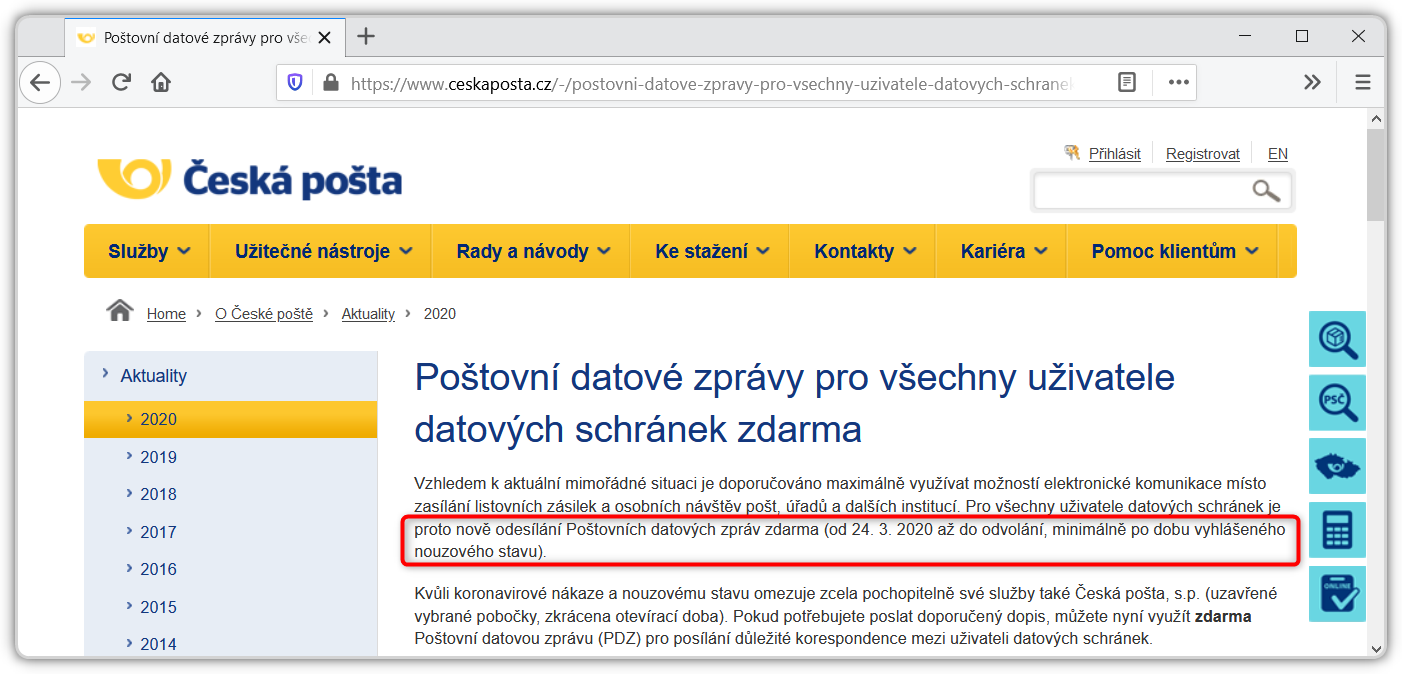Click the search magnifier icon
Viewport: 1402px width, 674px height.
(x=1266, y=190)
